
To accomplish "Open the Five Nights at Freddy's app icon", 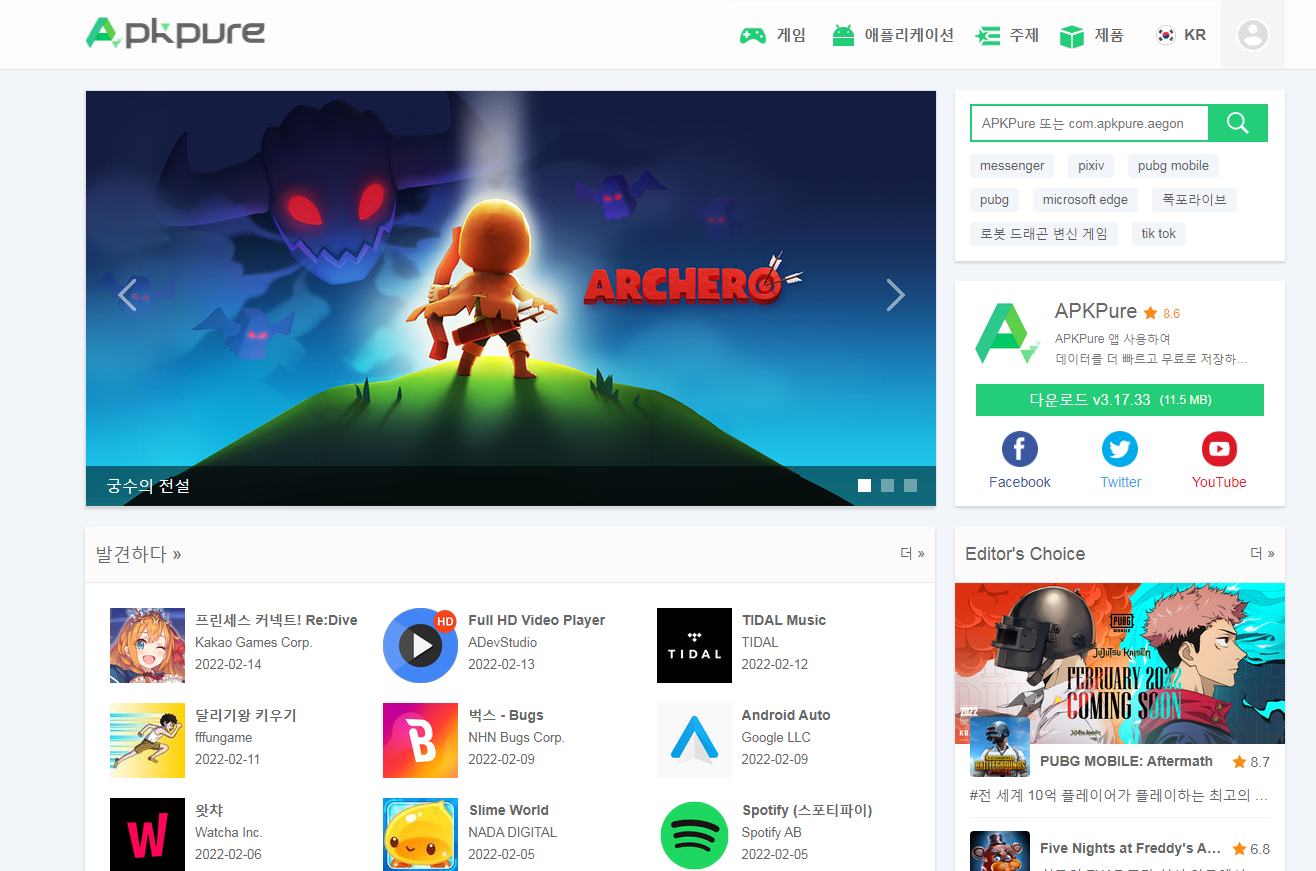I will [1000, 851].
